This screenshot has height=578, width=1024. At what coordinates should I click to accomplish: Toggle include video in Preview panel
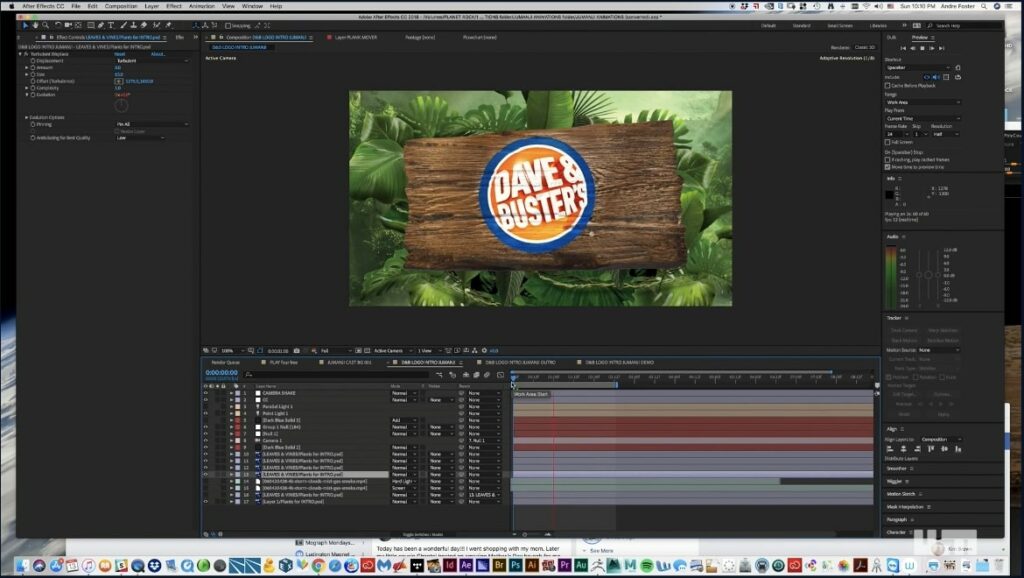(x=926, y=77)
